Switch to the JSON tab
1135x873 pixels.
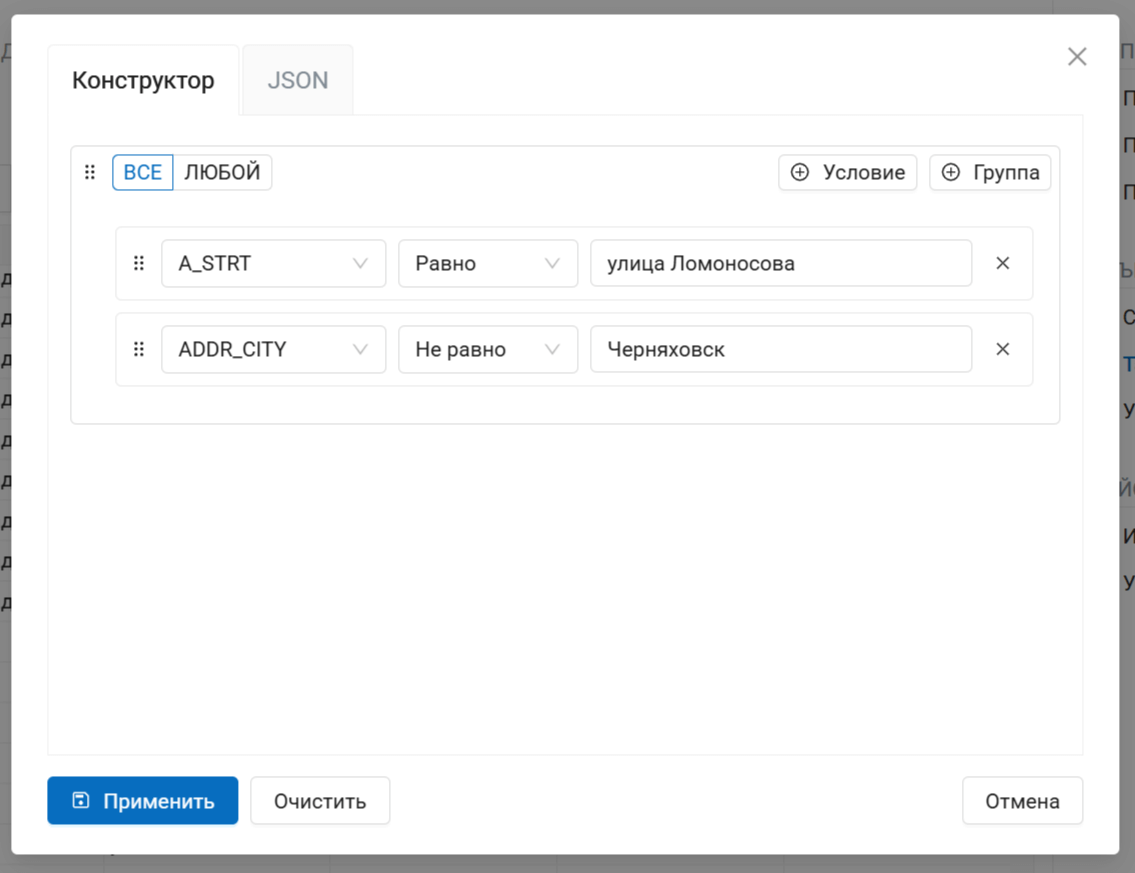point(297,81)
